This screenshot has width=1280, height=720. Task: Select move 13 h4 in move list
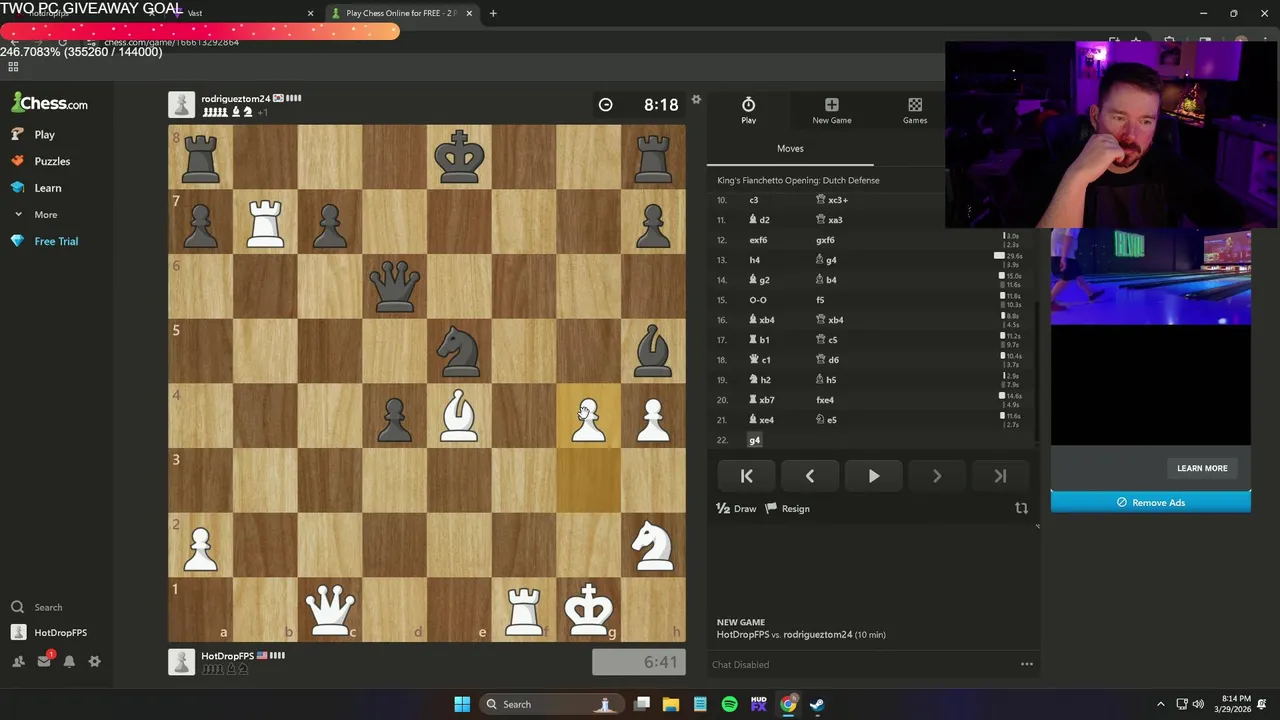click(755, 260)
